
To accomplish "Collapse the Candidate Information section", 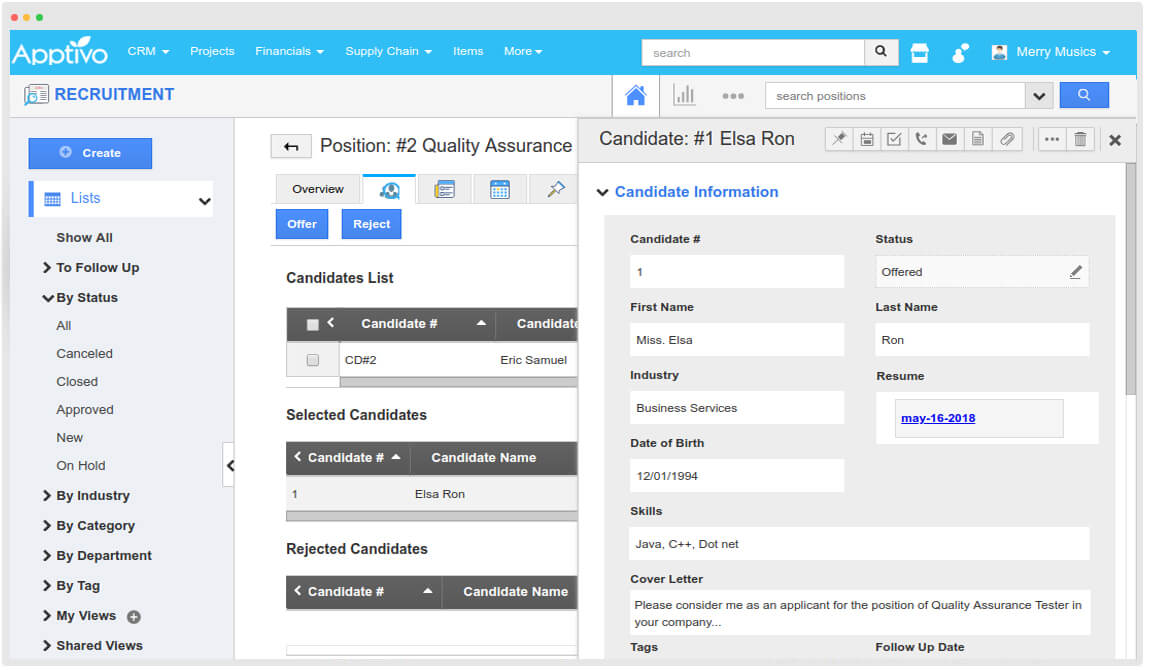I will pos(603,193).
